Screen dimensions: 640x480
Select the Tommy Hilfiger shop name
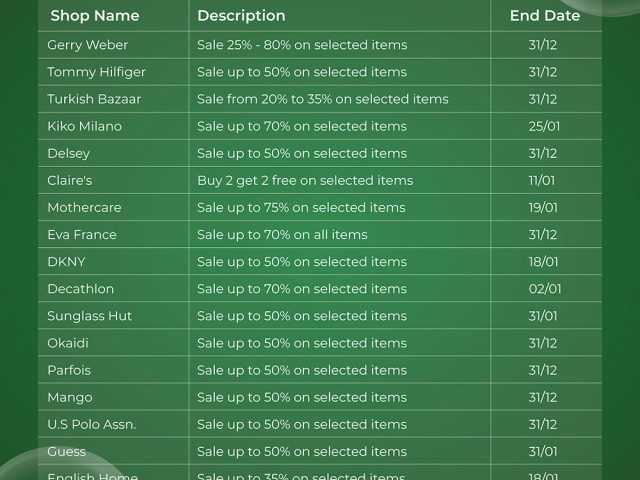click(96, 72)
